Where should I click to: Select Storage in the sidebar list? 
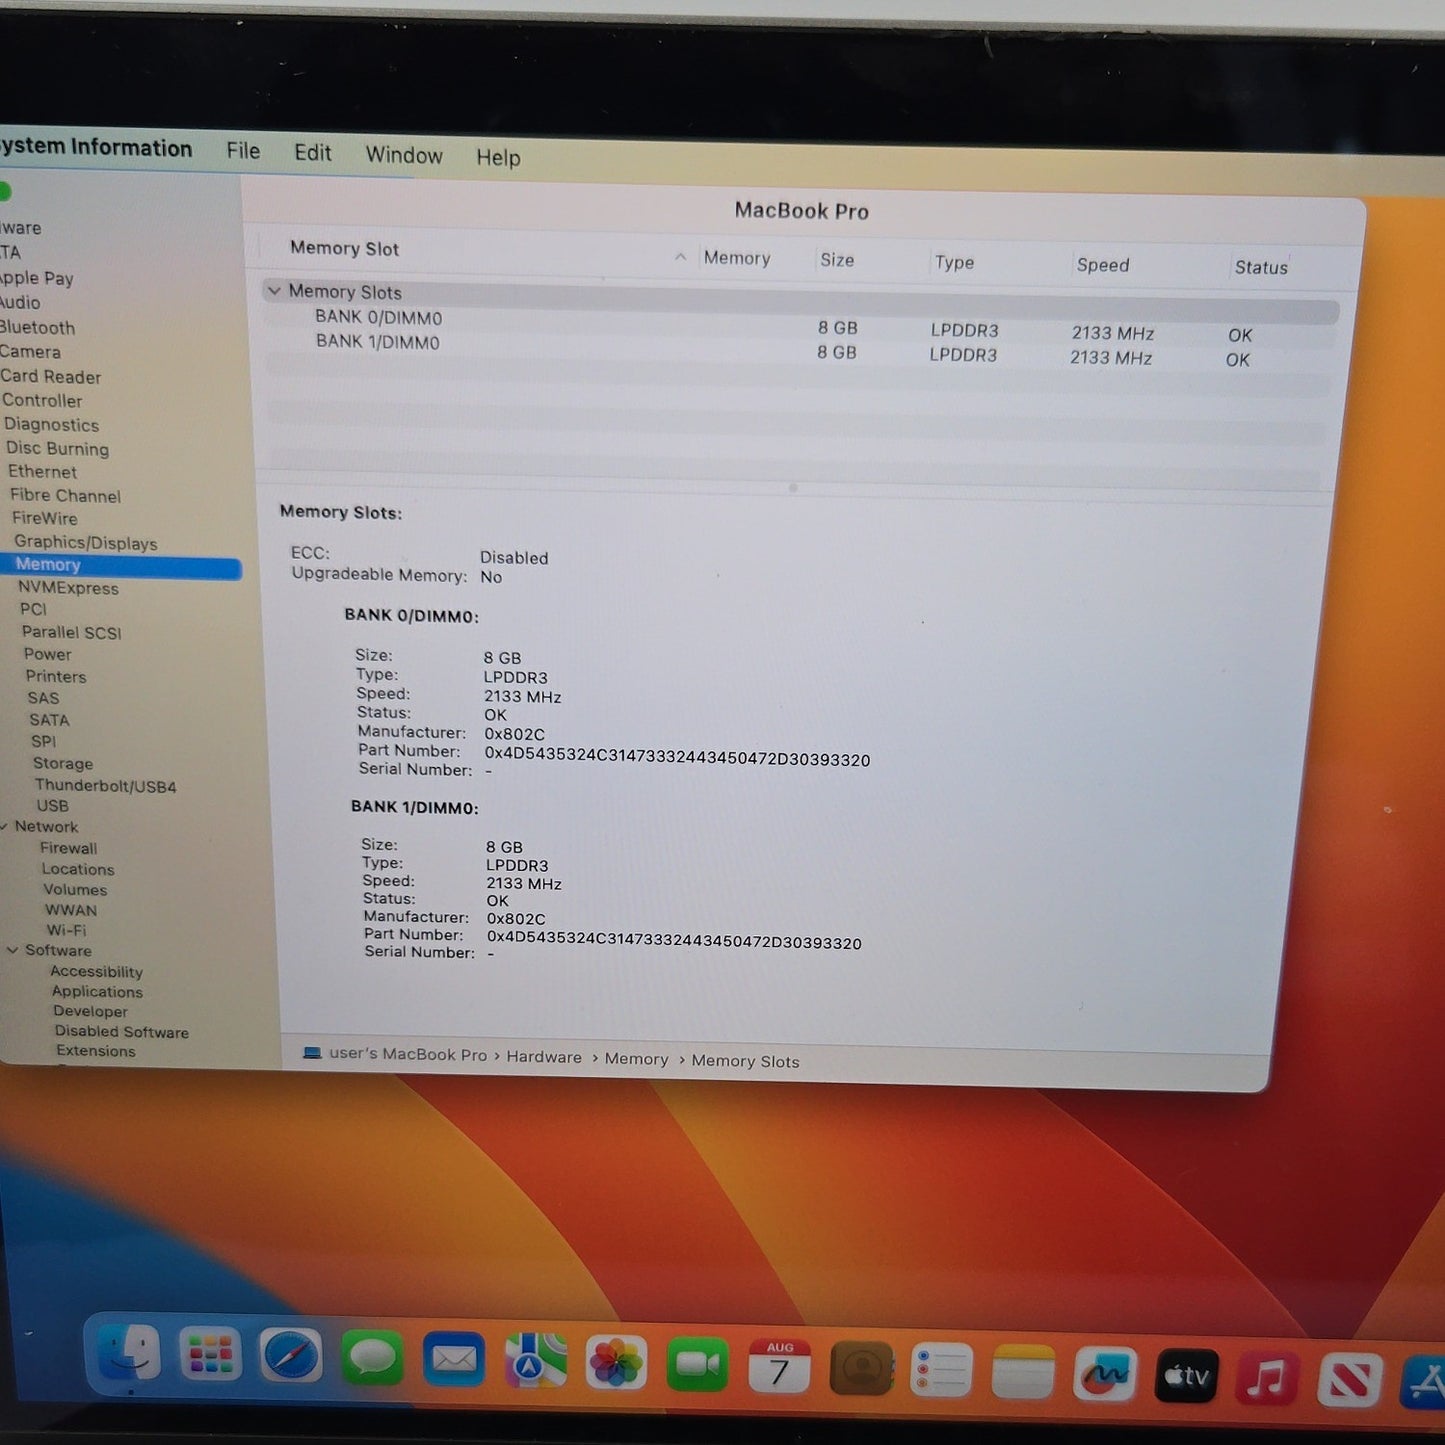[63, 763]
